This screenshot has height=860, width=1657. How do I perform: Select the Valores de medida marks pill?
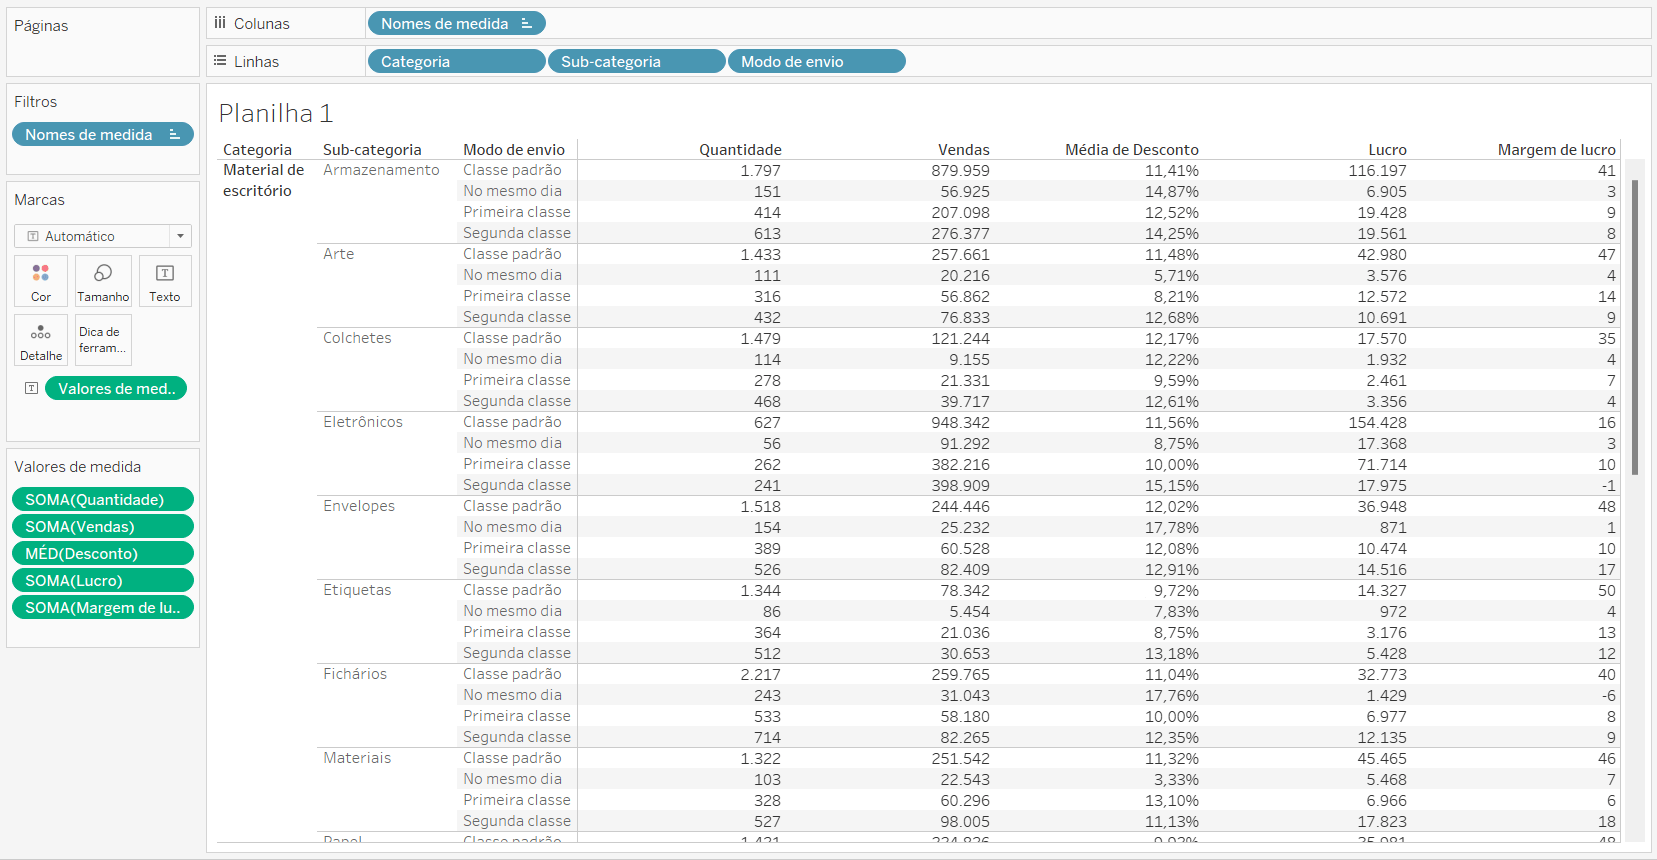coord(116,388)
